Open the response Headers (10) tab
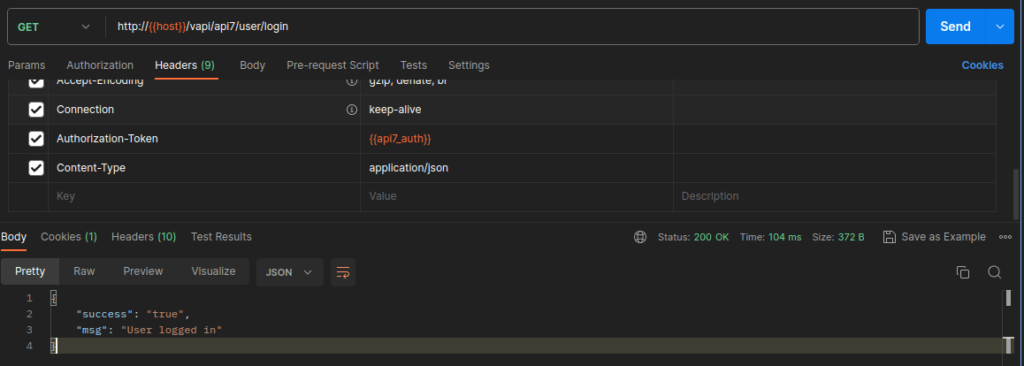The image size is (1024, 366). 144,237
